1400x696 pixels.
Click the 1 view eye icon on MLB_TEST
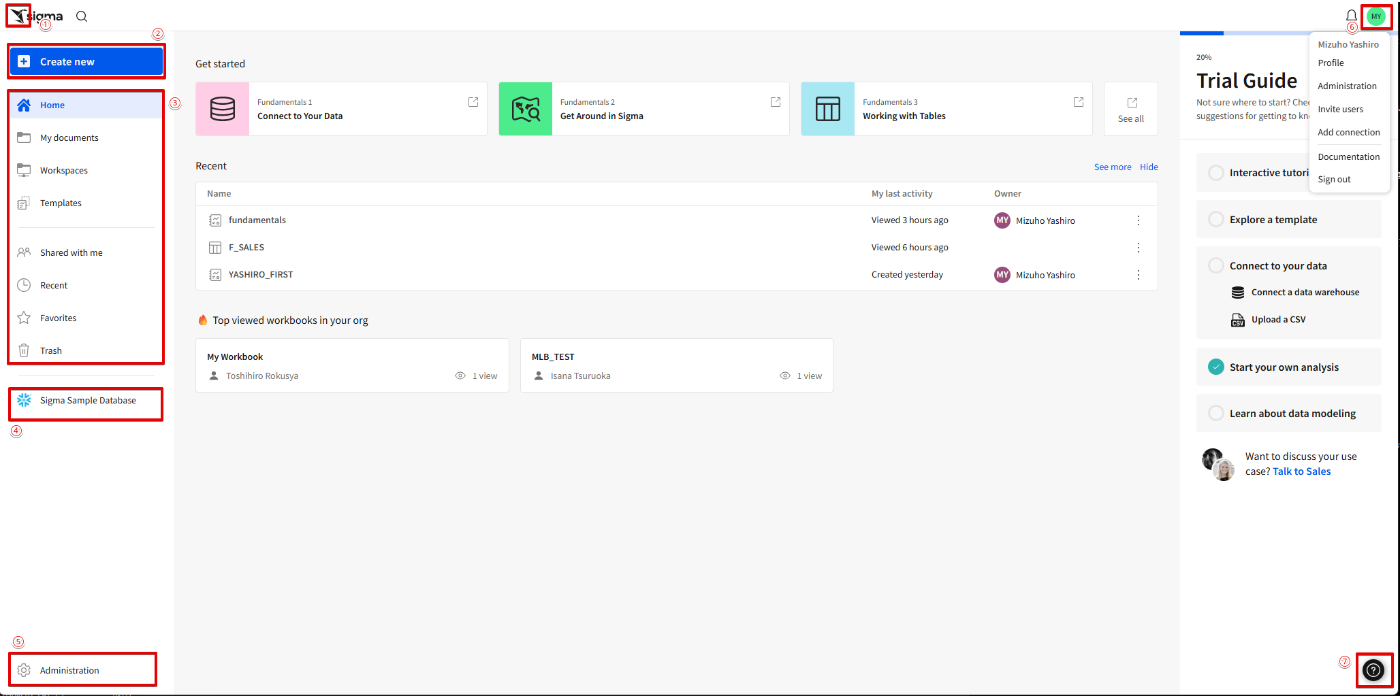pos(785,376)
